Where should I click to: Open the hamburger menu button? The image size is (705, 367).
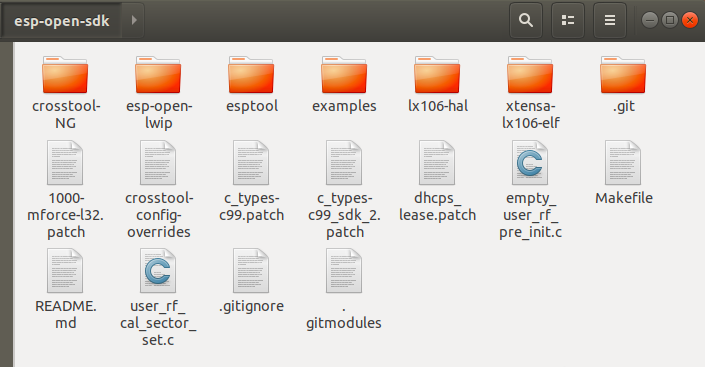[610, 20]
